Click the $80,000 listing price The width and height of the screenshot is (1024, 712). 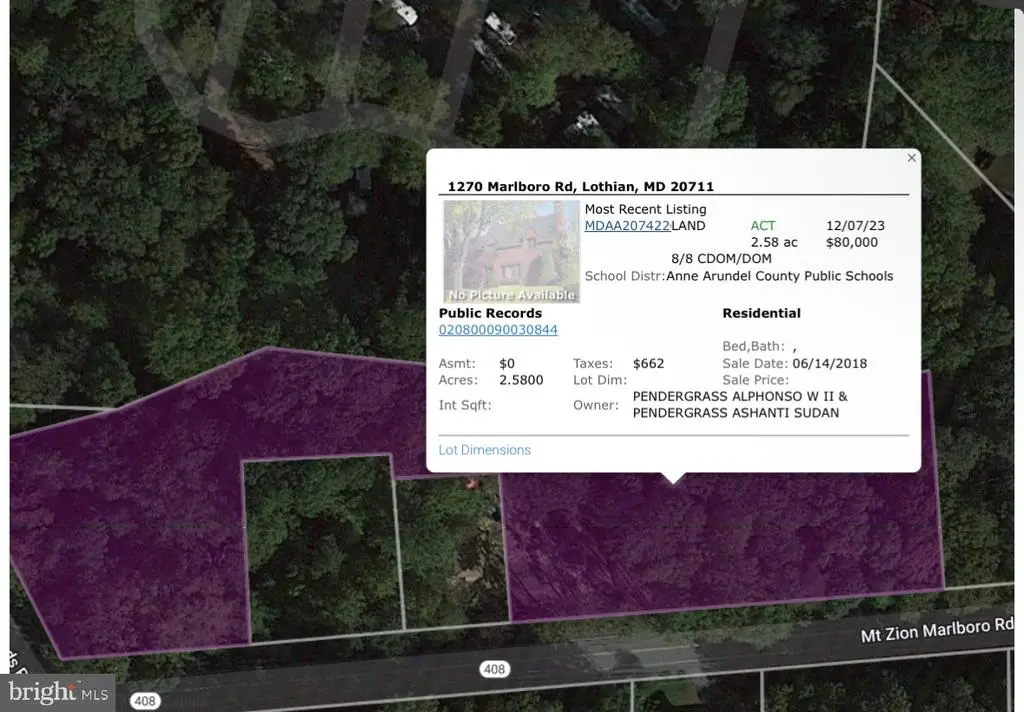pos(851,241)
